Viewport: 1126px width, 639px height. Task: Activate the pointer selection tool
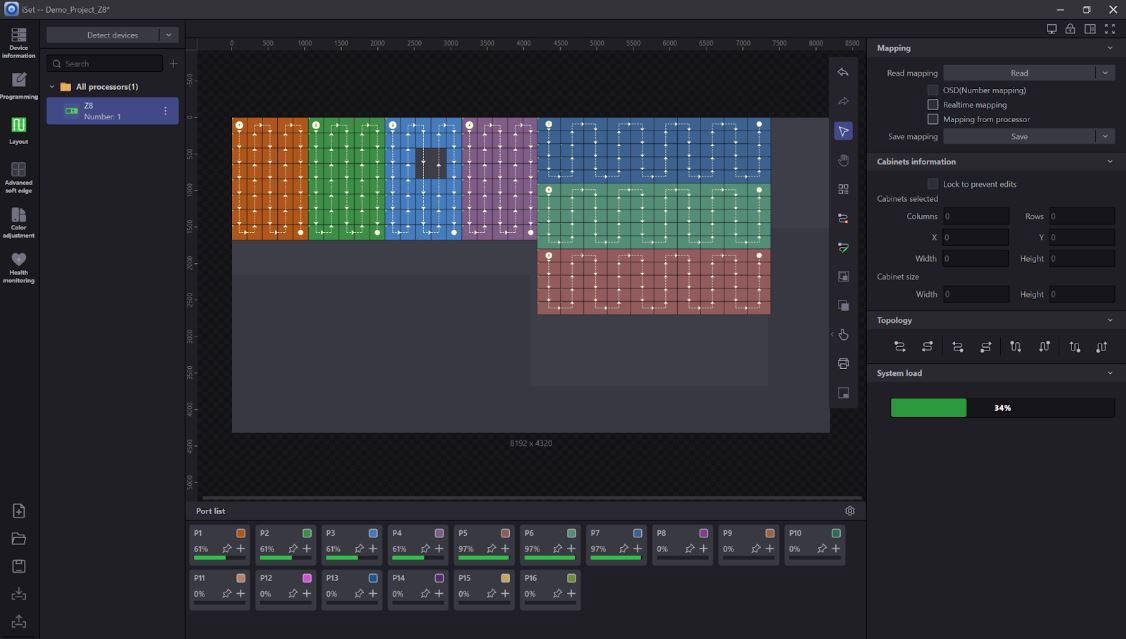843,131
